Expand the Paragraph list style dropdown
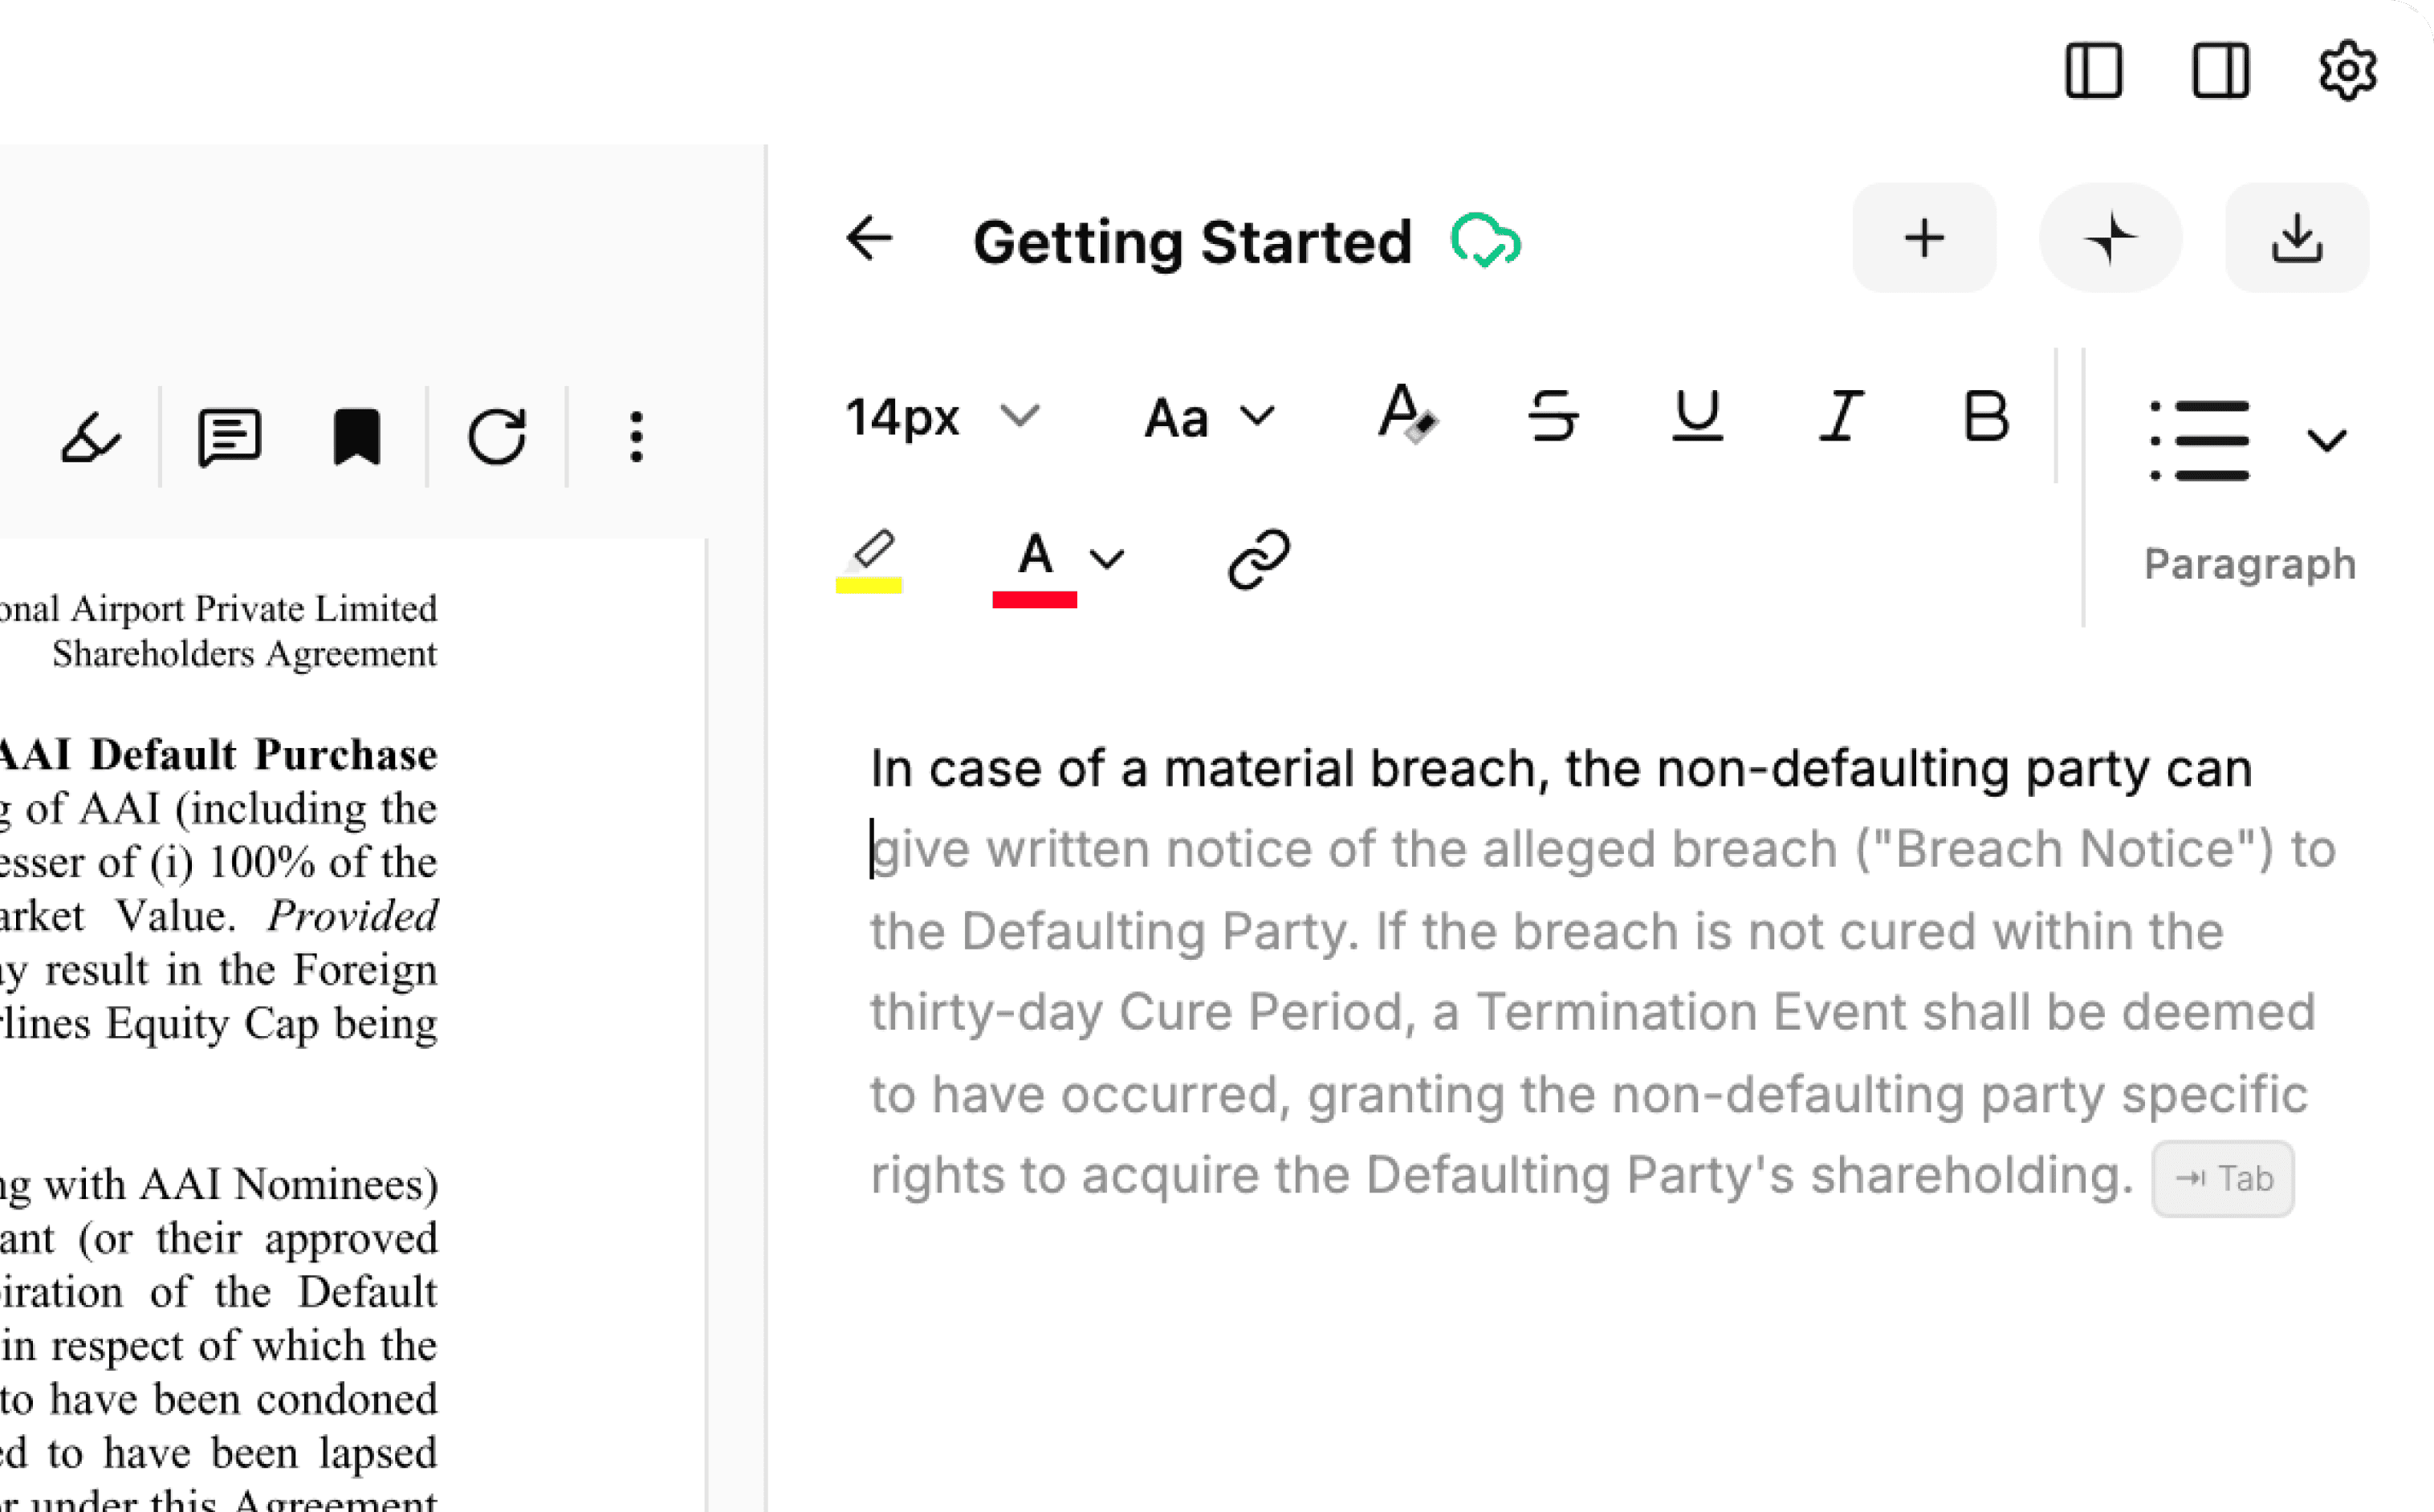2434x1512 pixels. pos(2326,441)
